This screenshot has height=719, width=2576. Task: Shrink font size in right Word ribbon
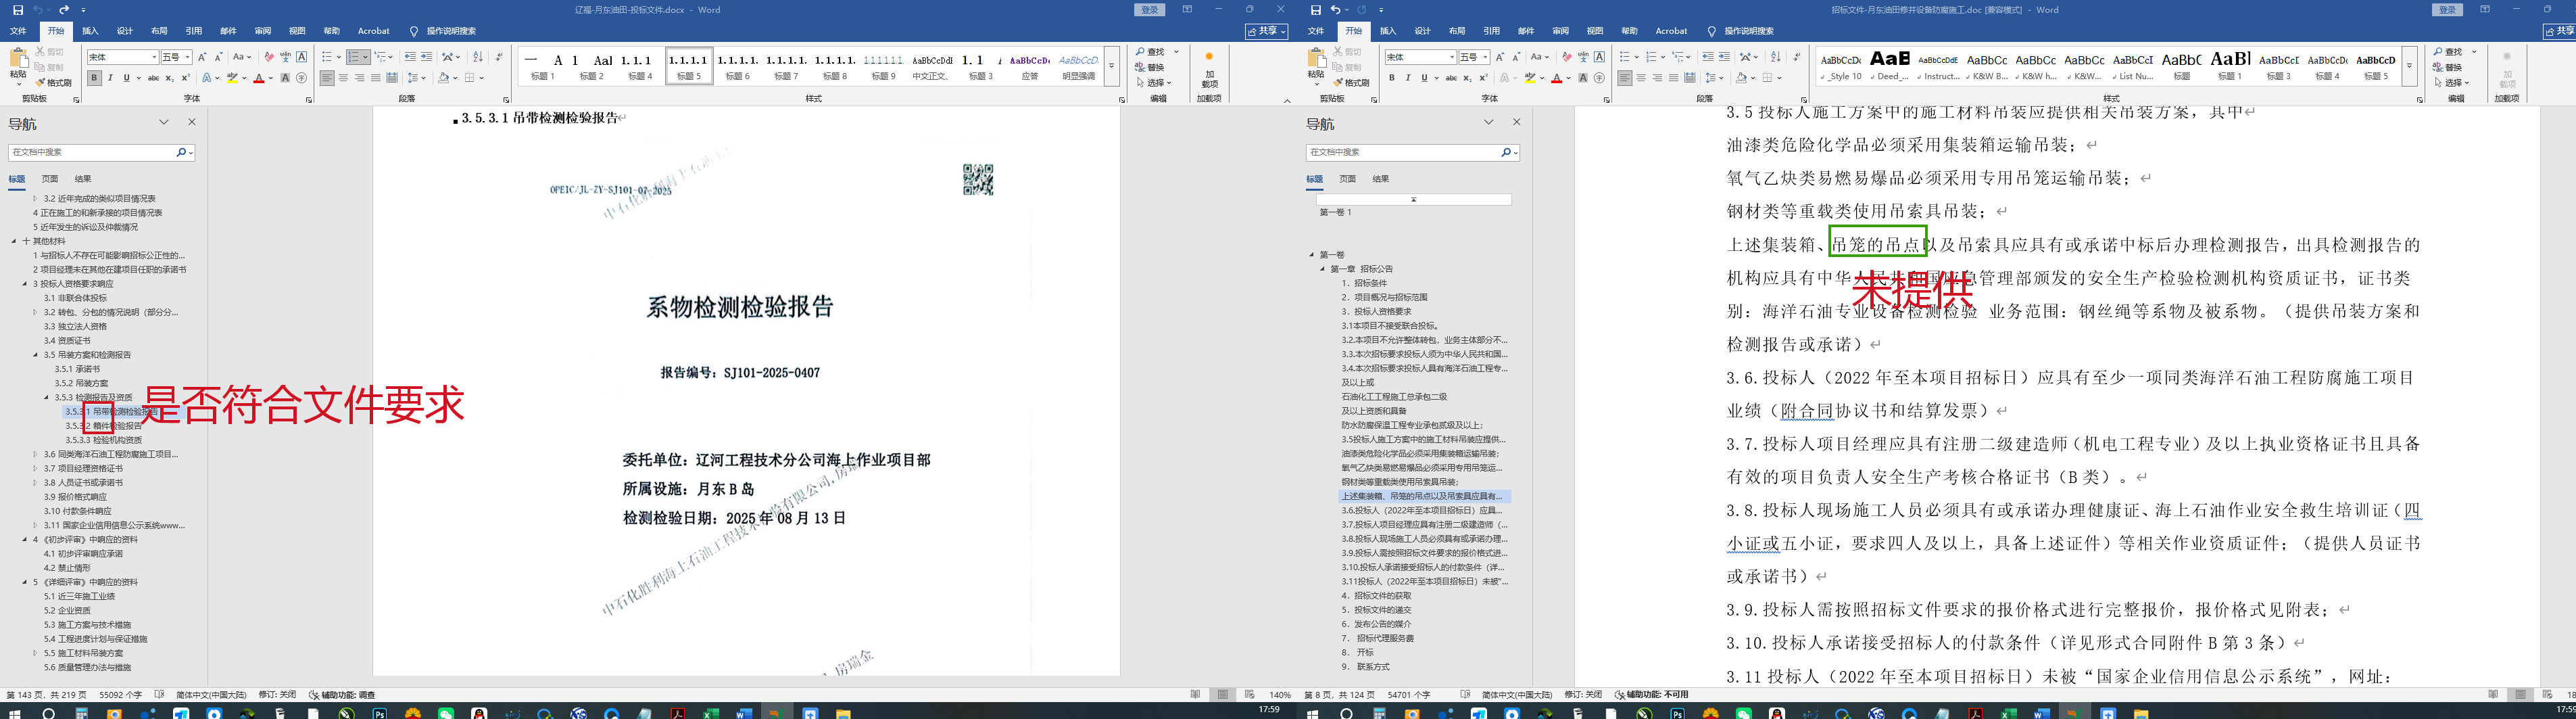coord(1516,57)
